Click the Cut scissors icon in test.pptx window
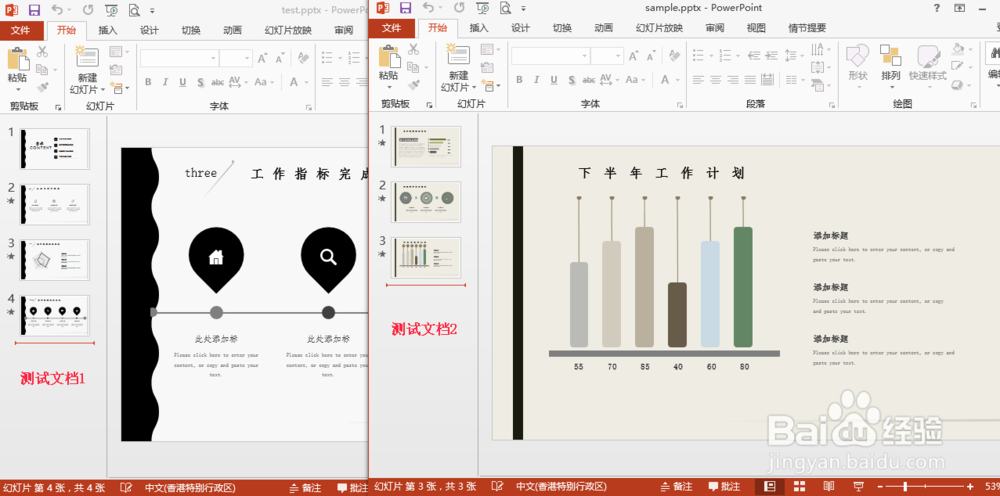The width and height of the screenshot is (1000, 496). pyautogui.click(x=42, y=52)
